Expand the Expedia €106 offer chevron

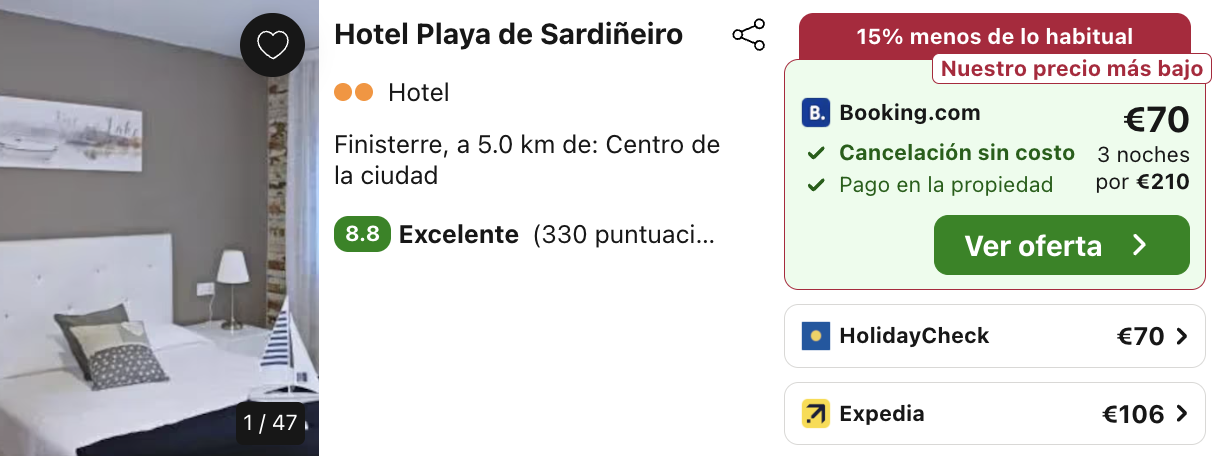[1182, 414]
